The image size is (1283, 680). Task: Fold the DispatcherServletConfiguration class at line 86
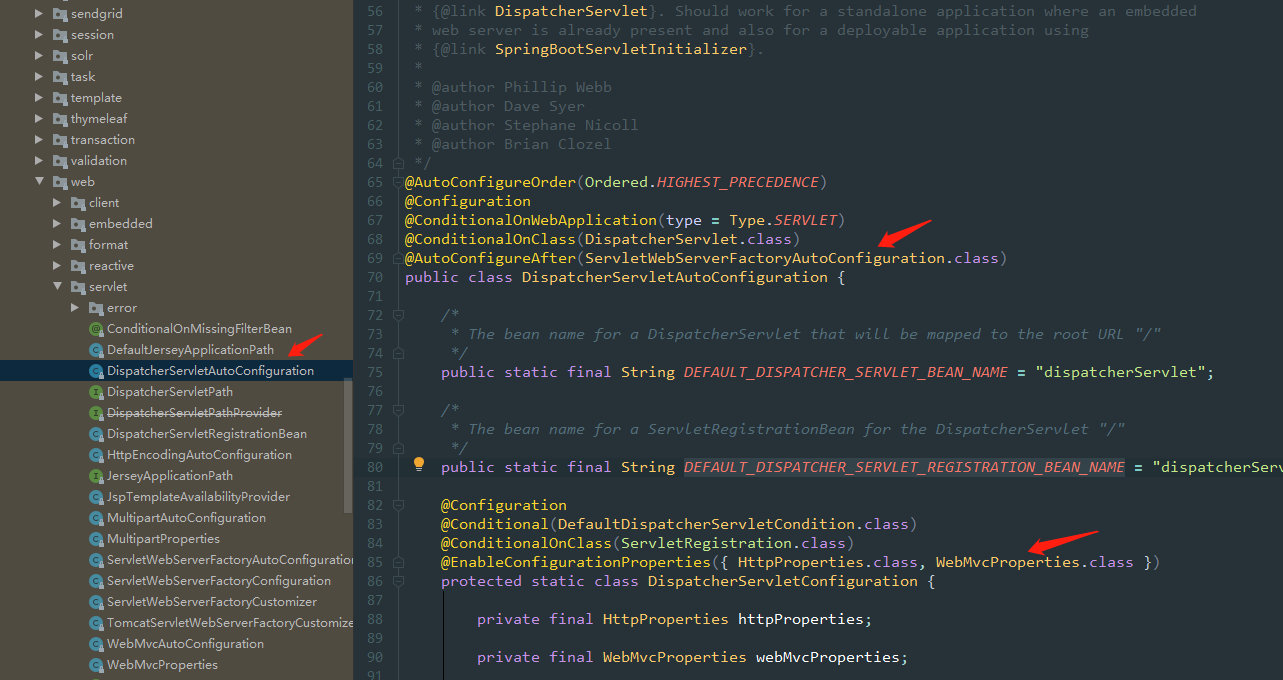(398, 581)
